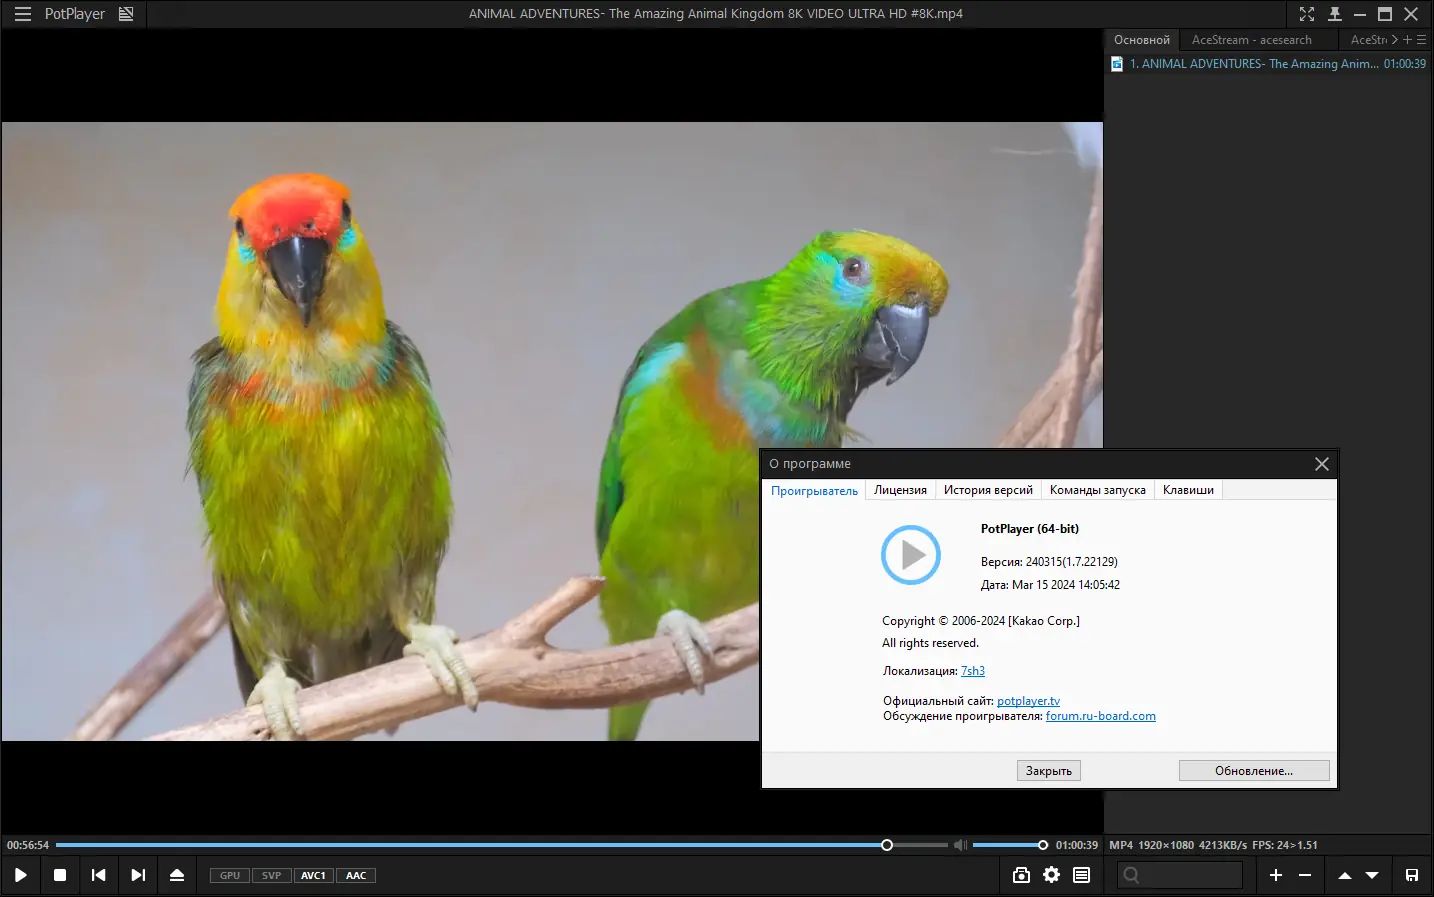The height and width of the screenshot is (897, 1434).
Task: Click the video title in the title bar
Action: click(x=716, y=14)
